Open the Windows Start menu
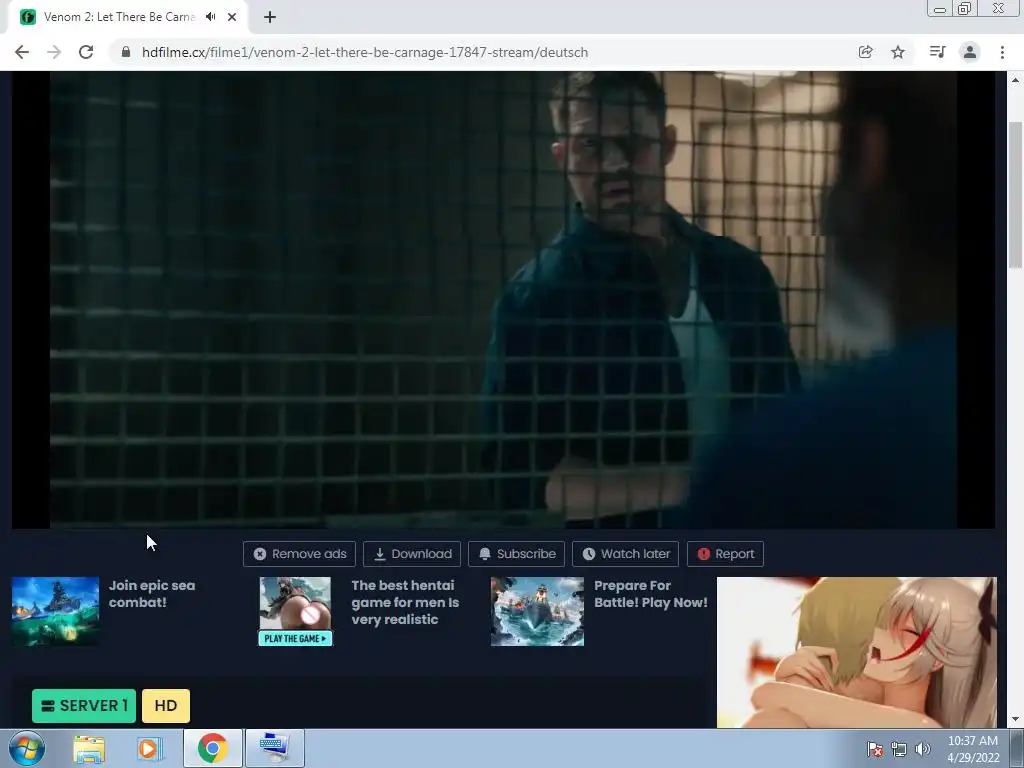 coord(27,748)
